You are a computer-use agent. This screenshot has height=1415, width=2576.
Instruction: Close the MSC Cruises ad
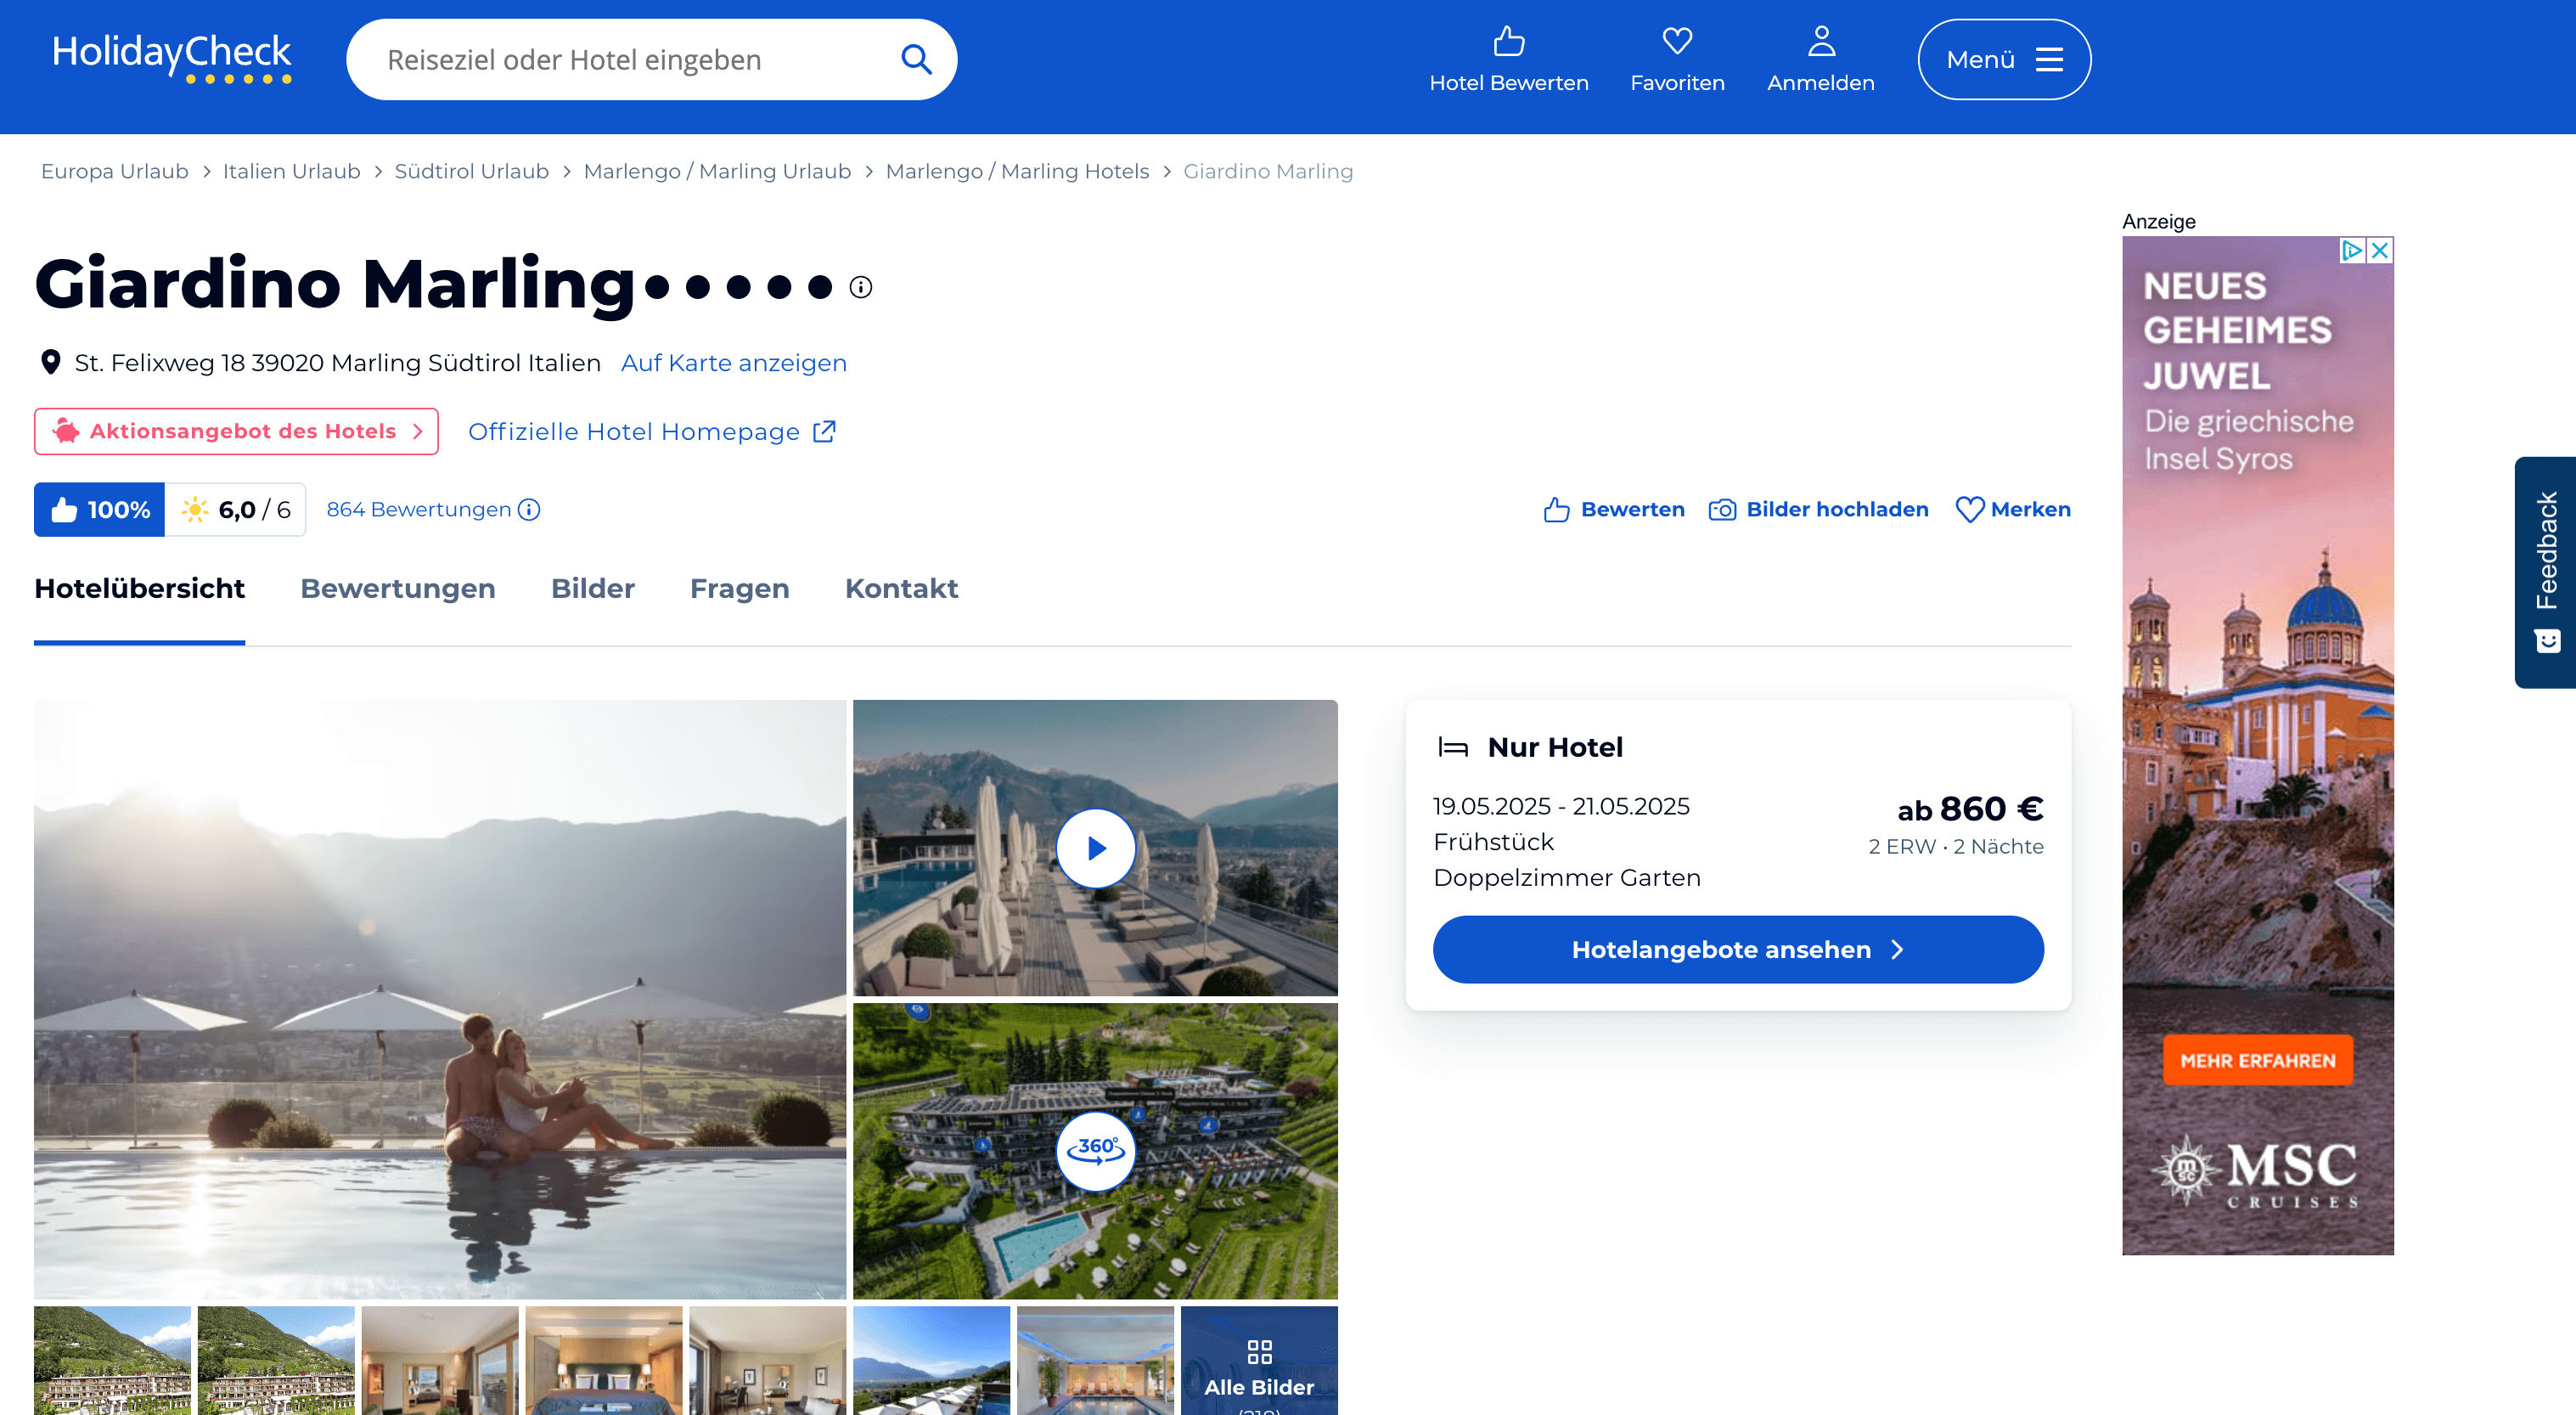click(2380, 250)
